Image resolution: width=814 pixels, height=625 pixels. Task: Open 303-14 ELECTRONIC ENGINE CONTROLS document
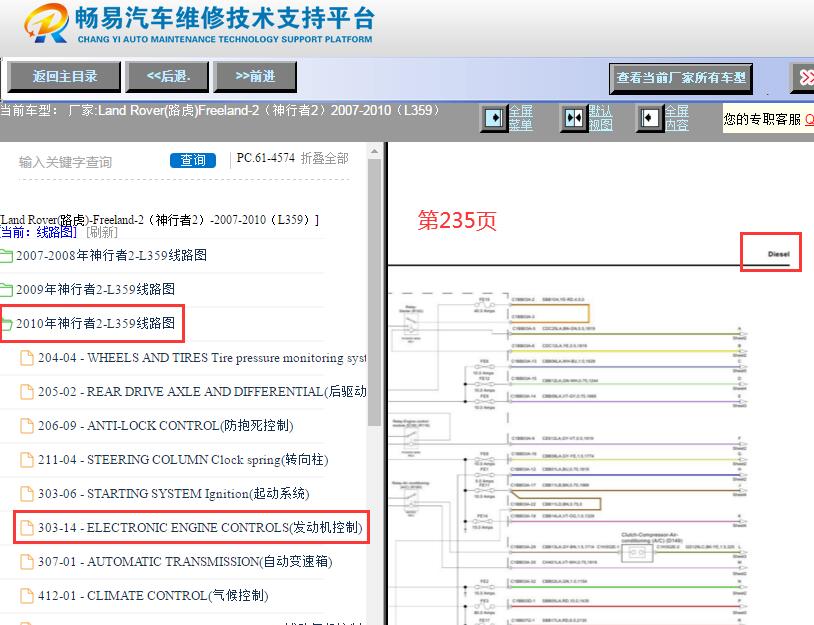[200, 527]
